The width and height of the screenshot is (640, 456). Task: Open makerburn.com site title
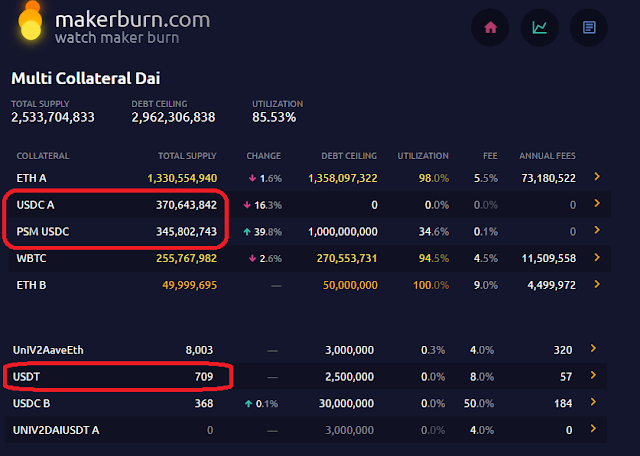coord(133,20)
